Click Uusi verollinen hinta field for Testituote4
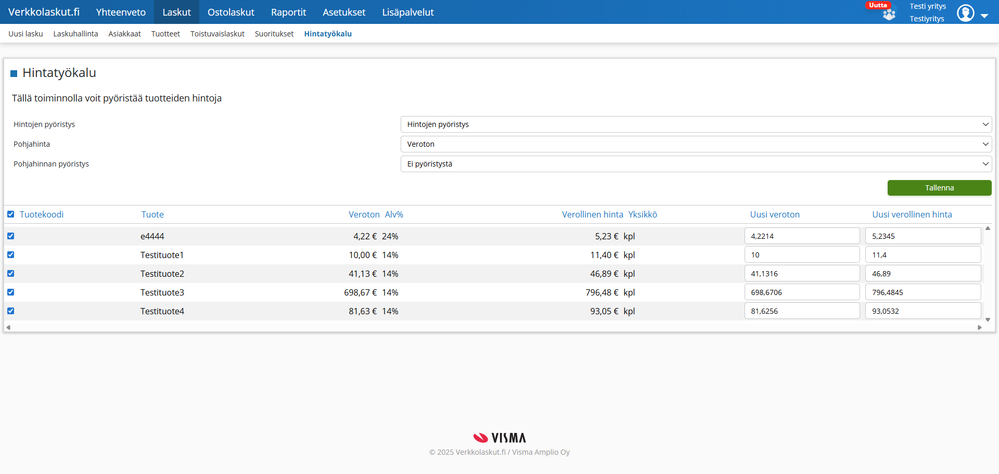This screenshot has width=999, height=474. 922,311
